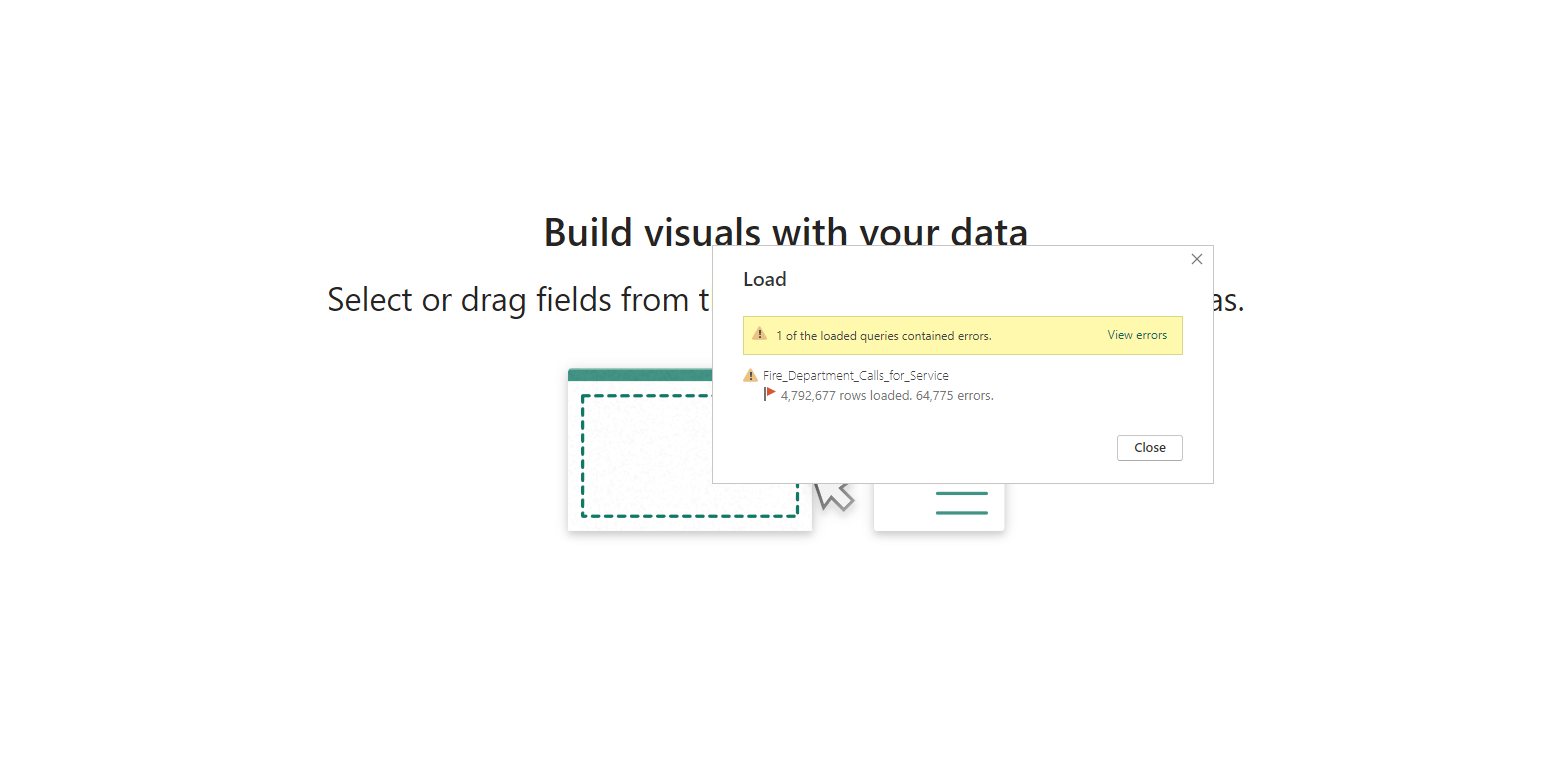The height and width of the screenshot is (783, 1564).
Task: Click the green lines field-list illustration
Action: [x=961, y=503]
